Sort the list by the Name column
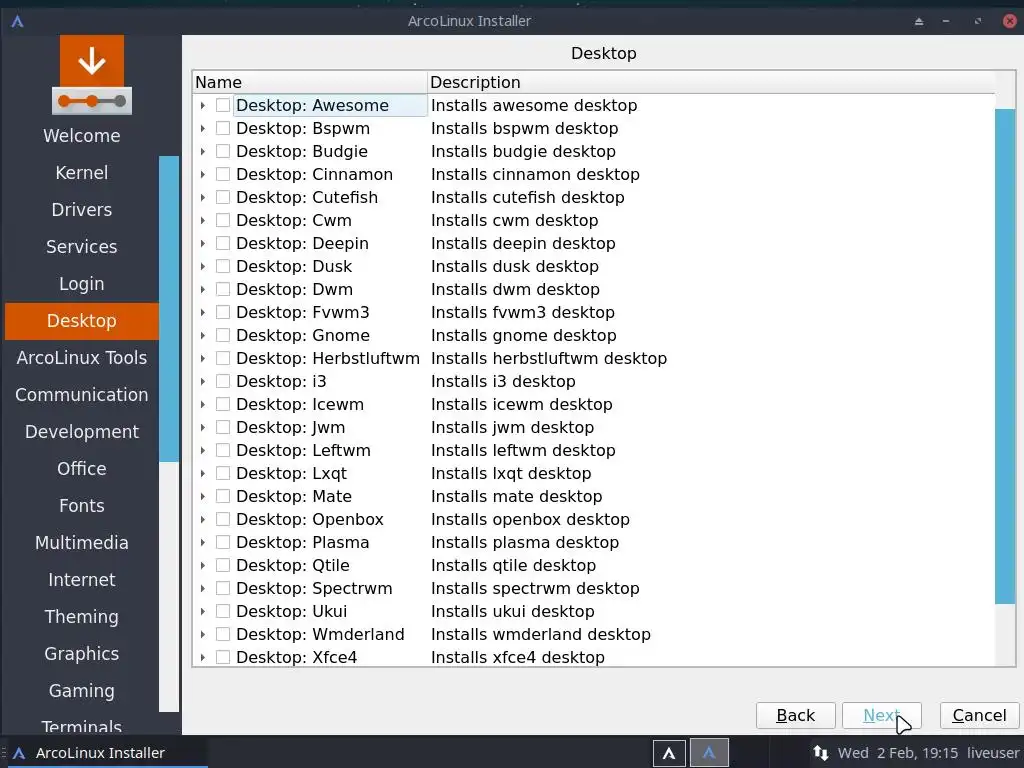 click(310, 82)
